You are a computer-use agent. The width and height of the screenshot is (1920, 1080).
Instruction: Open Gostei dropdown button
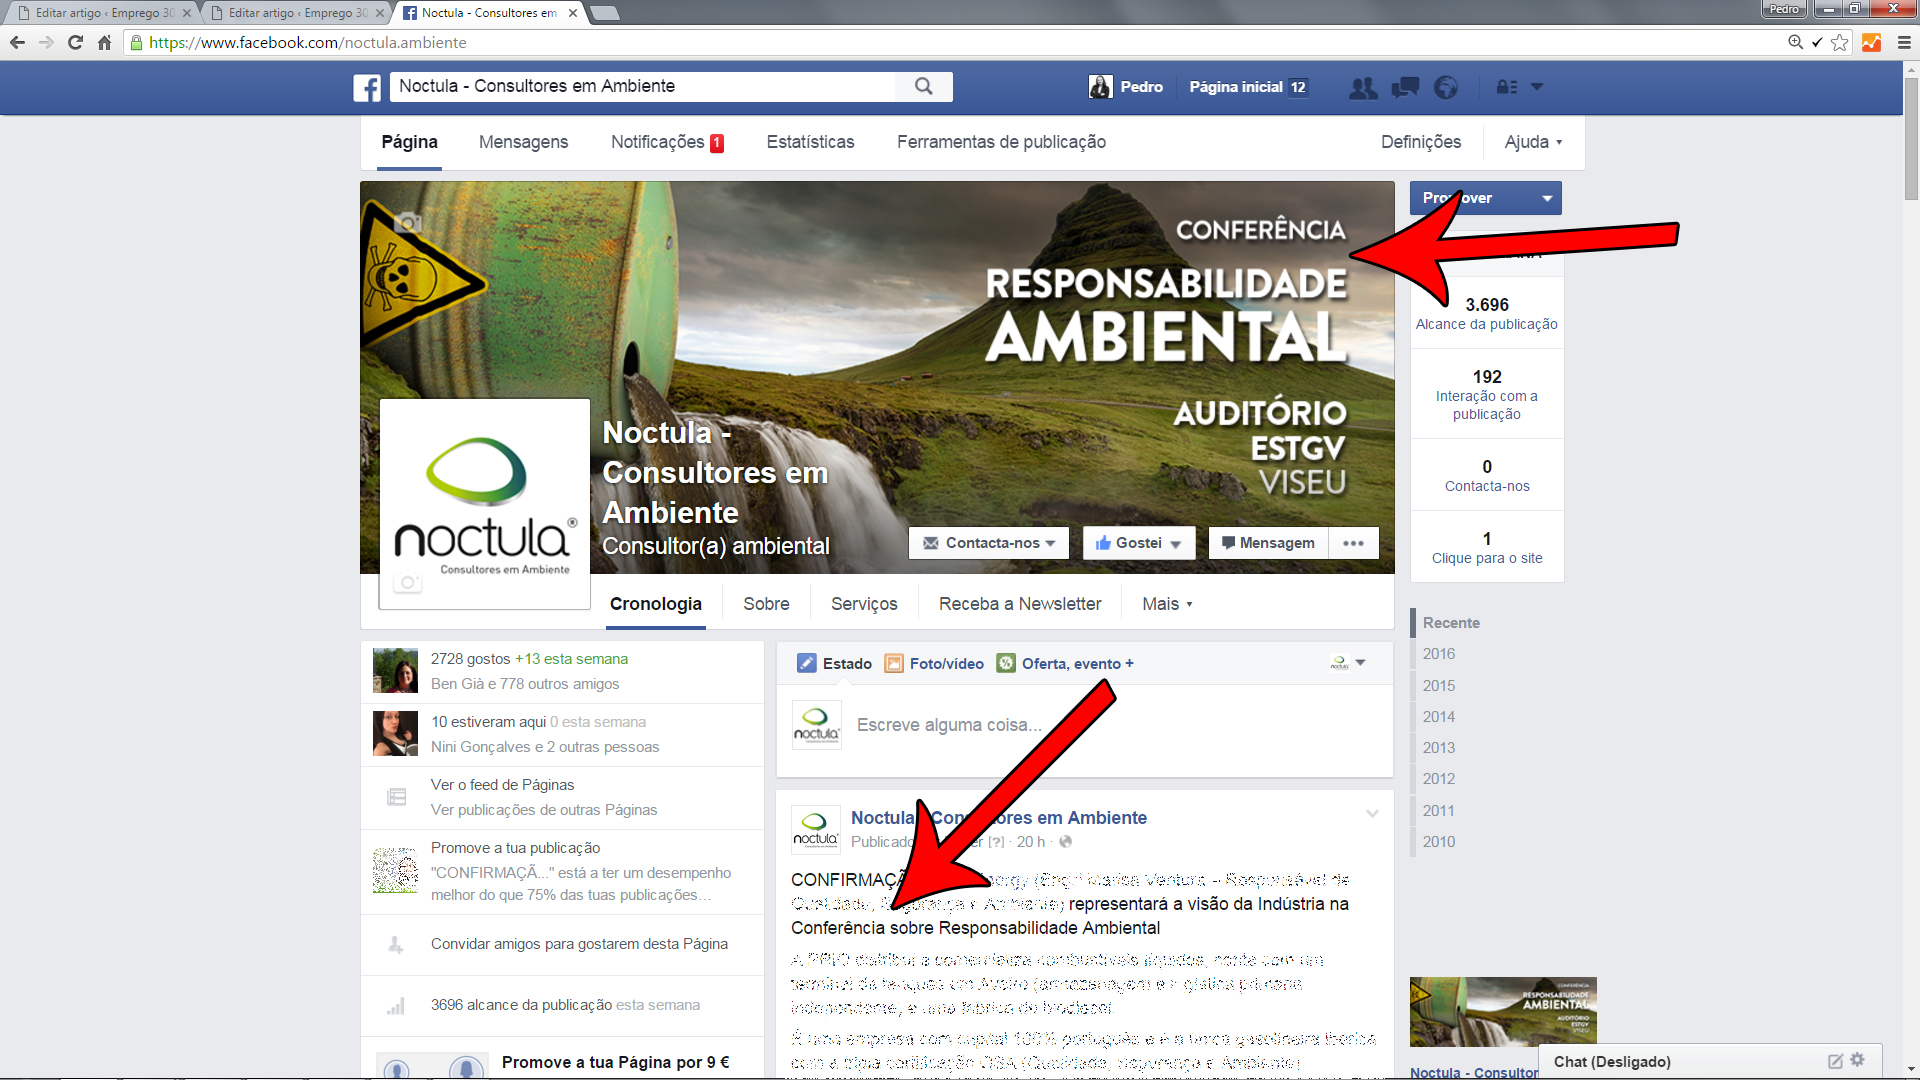1139,543
